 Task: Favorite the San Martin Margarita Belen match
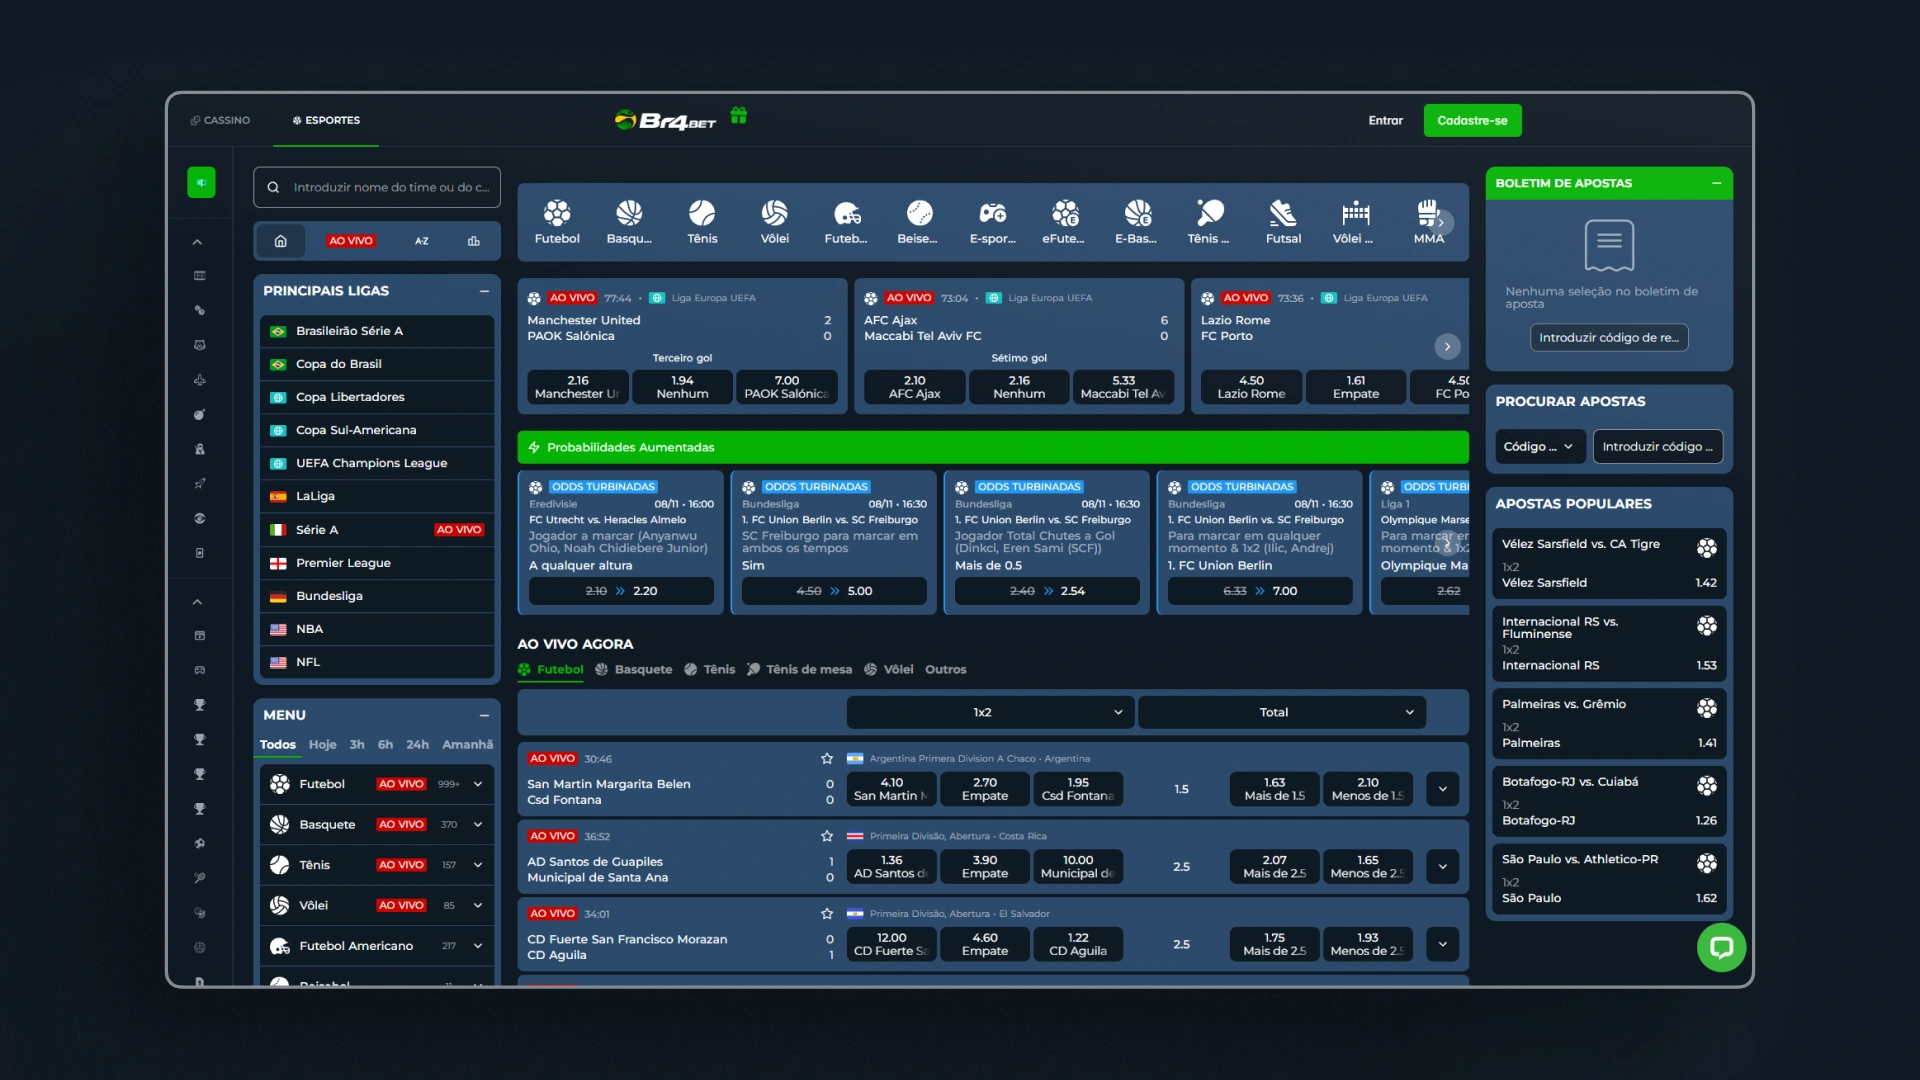pos(827,759)
